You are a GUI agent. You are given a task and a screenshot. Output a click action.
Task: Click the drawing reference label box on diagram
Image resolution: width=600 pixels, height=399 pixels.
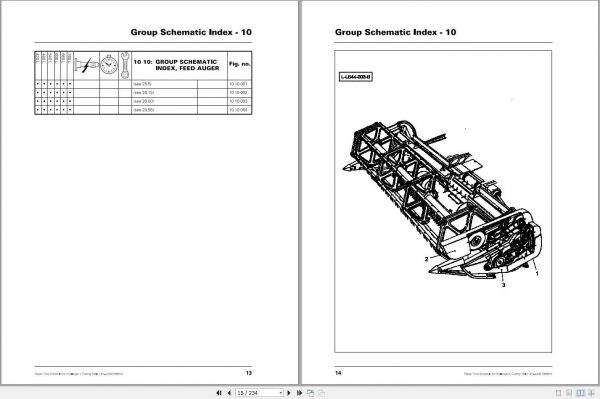[x=355, y=77]
